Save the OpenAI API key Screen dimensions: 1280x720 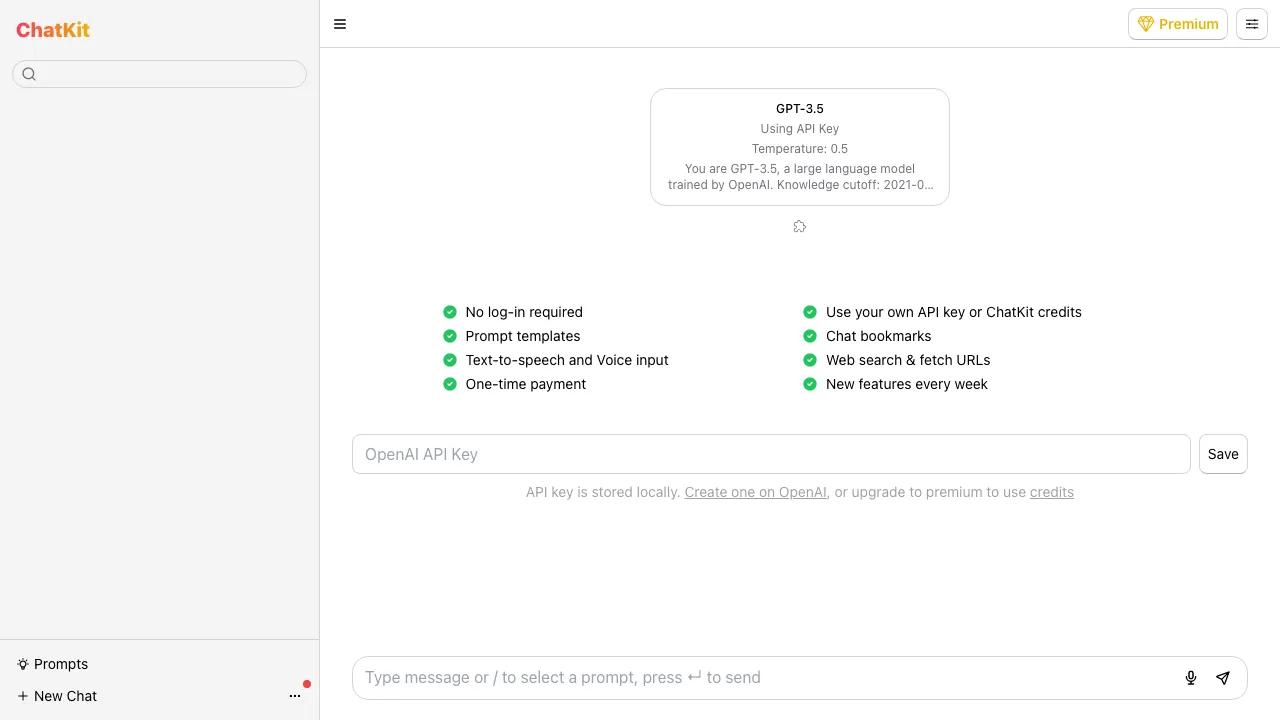[1223, 454]
